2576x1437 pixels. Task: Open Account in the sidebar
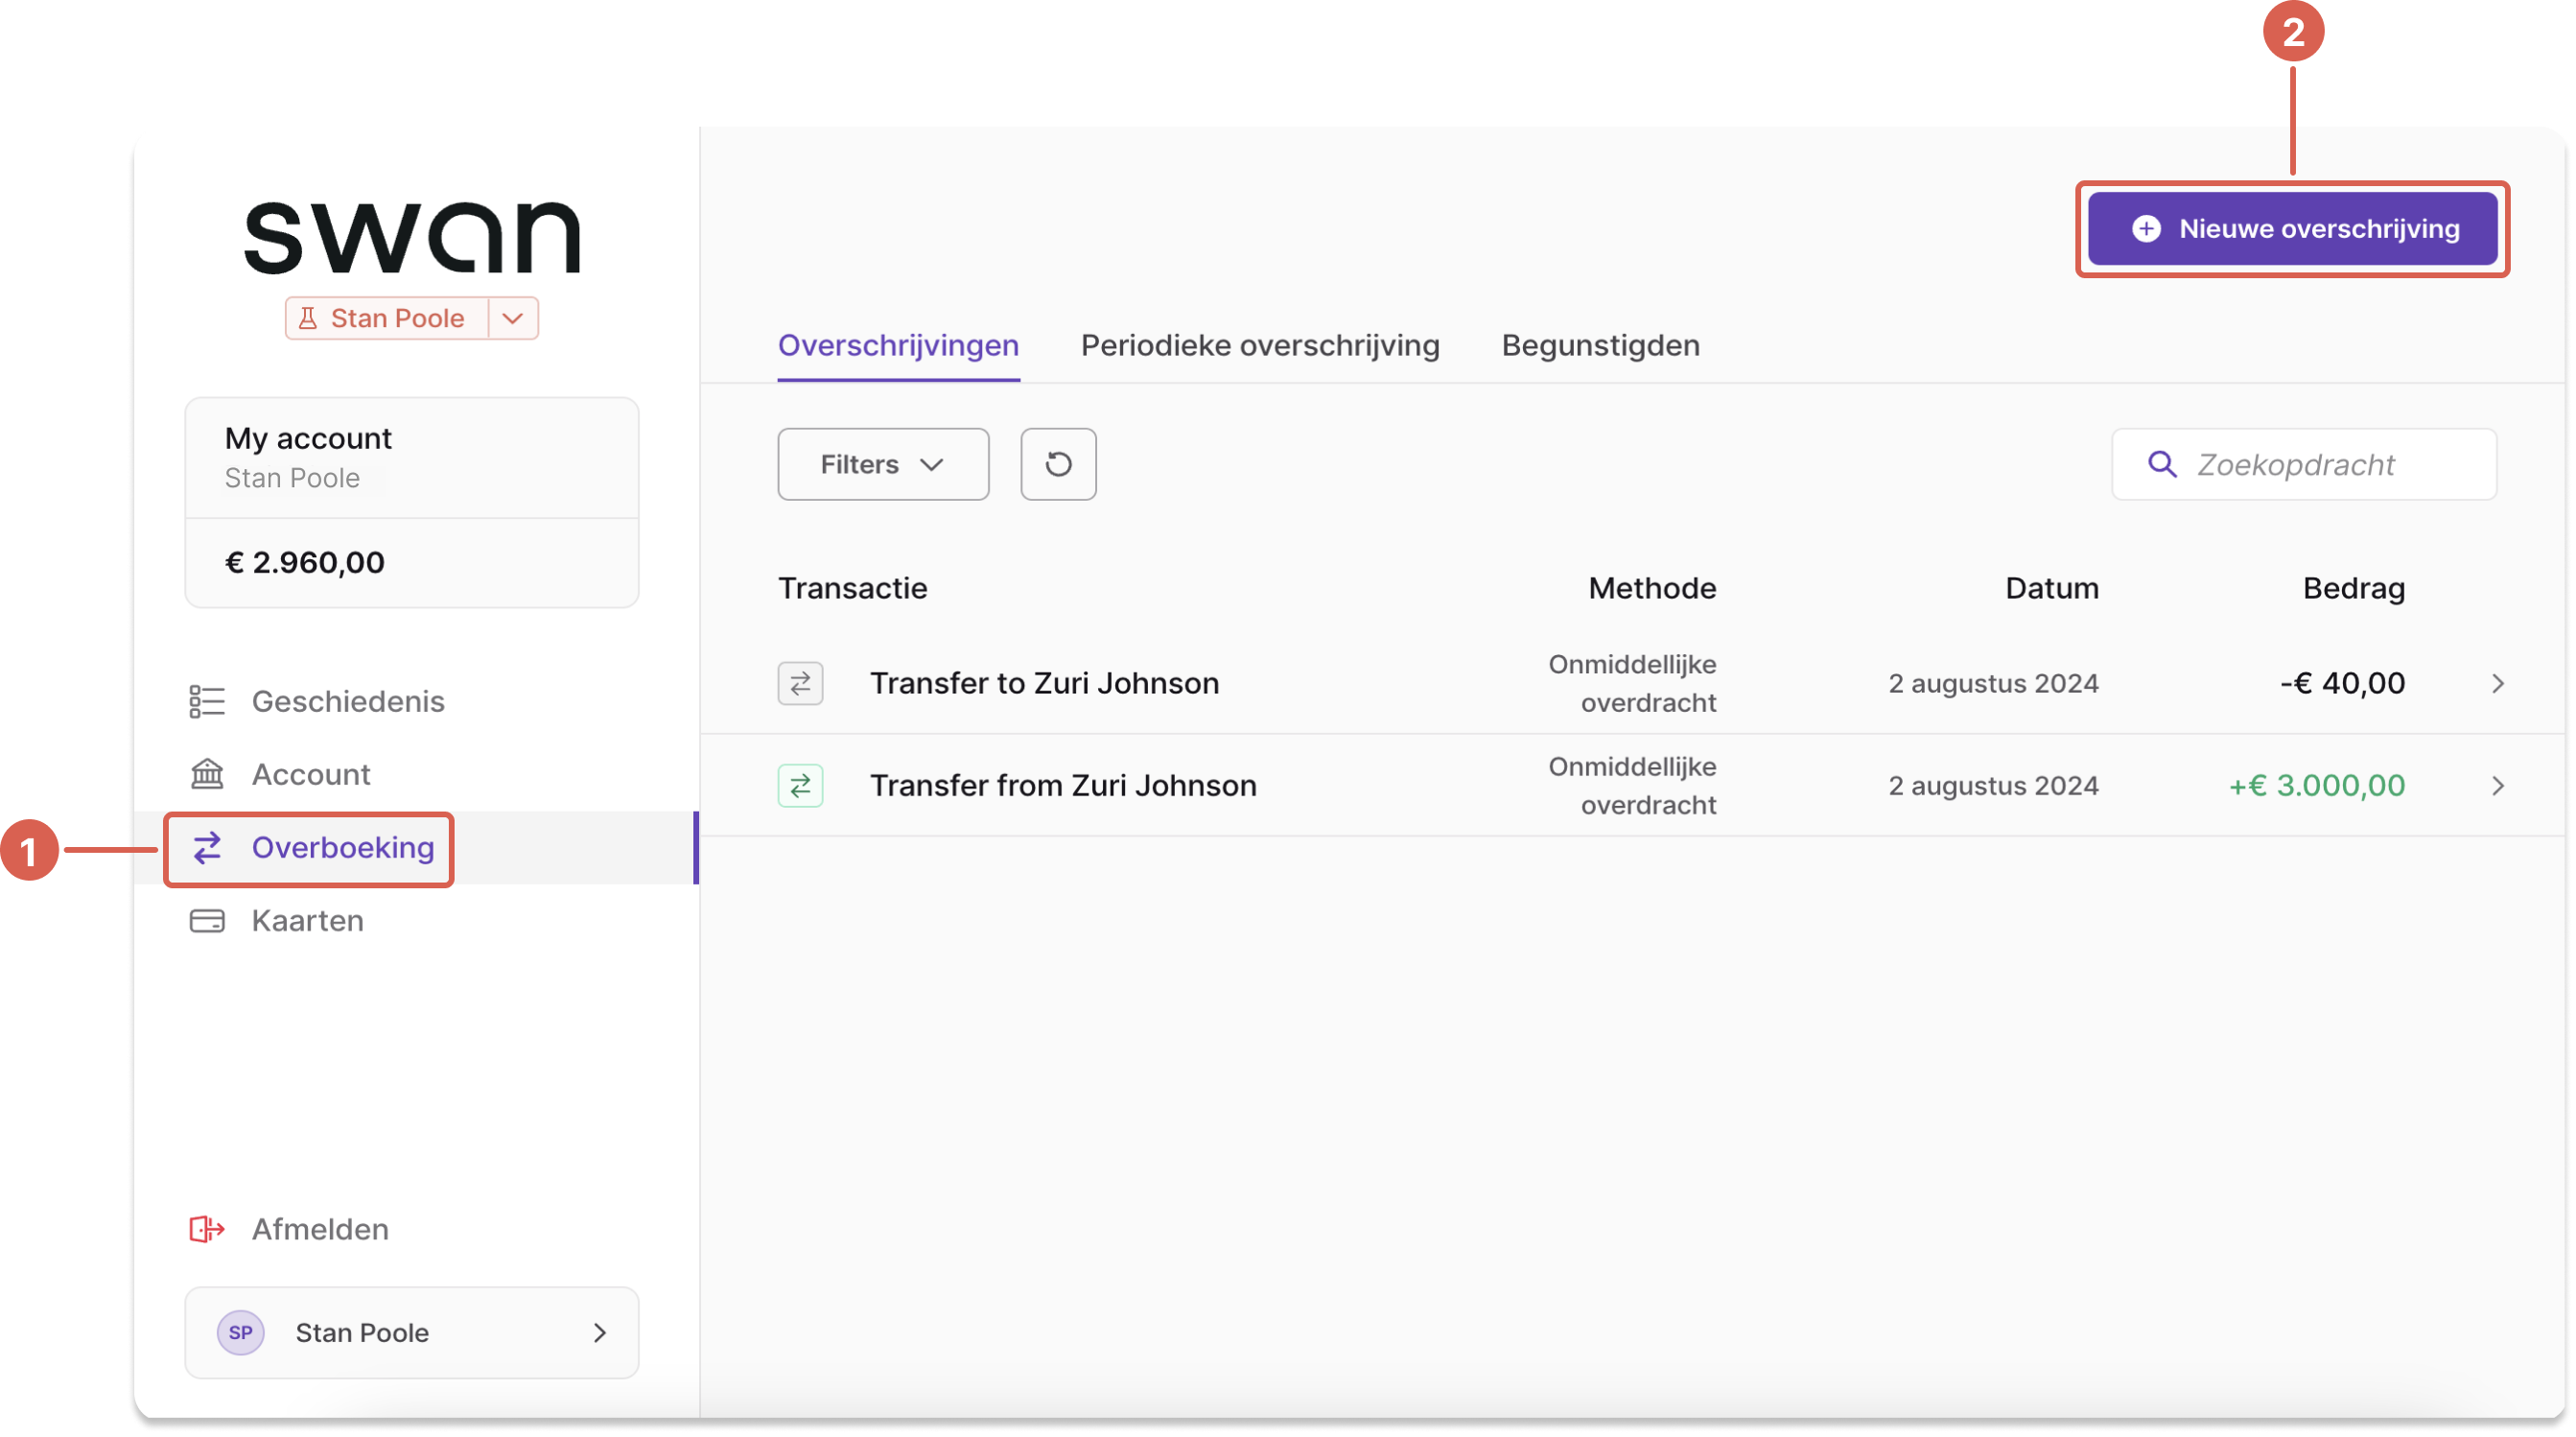coord(311,775)
